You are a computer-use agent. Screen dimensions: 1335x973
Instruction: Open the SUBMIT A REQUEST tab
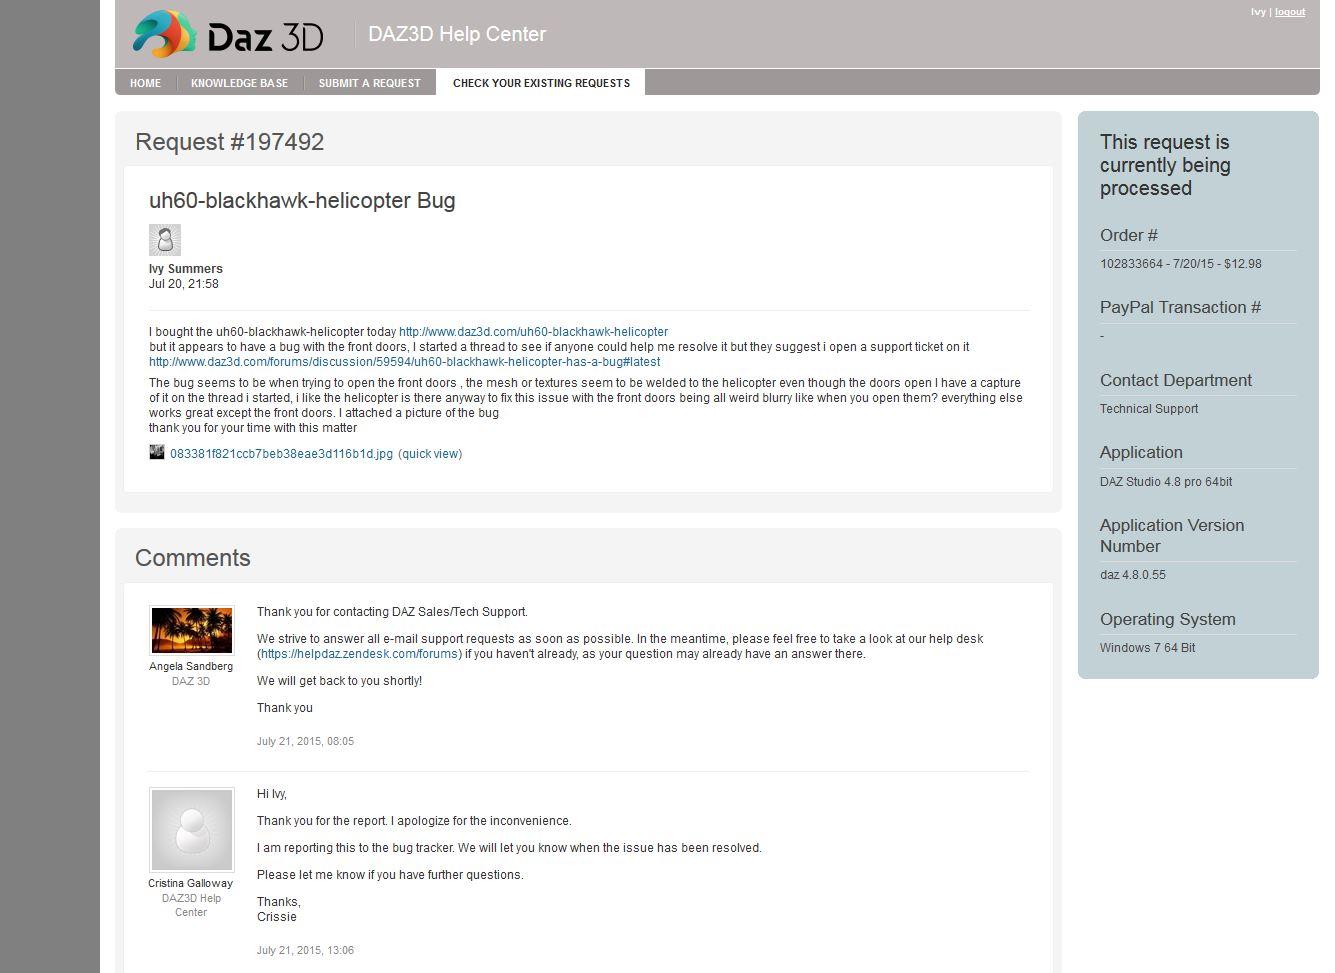point(370,83)
